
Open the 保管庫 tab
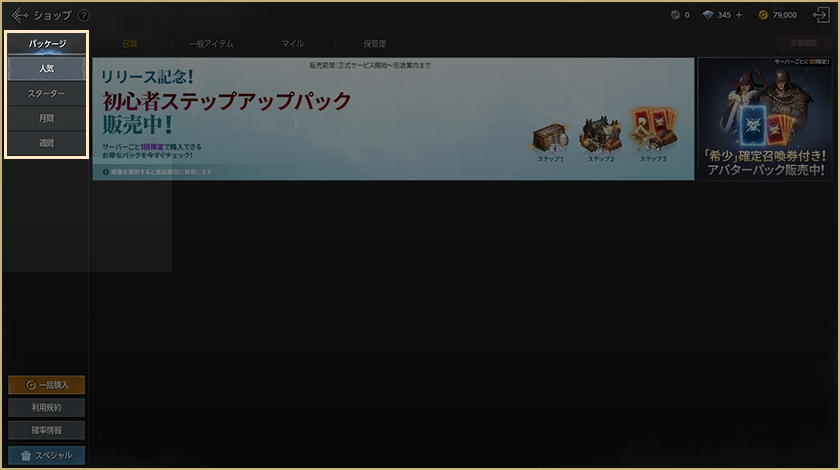(x=375, y=44)
